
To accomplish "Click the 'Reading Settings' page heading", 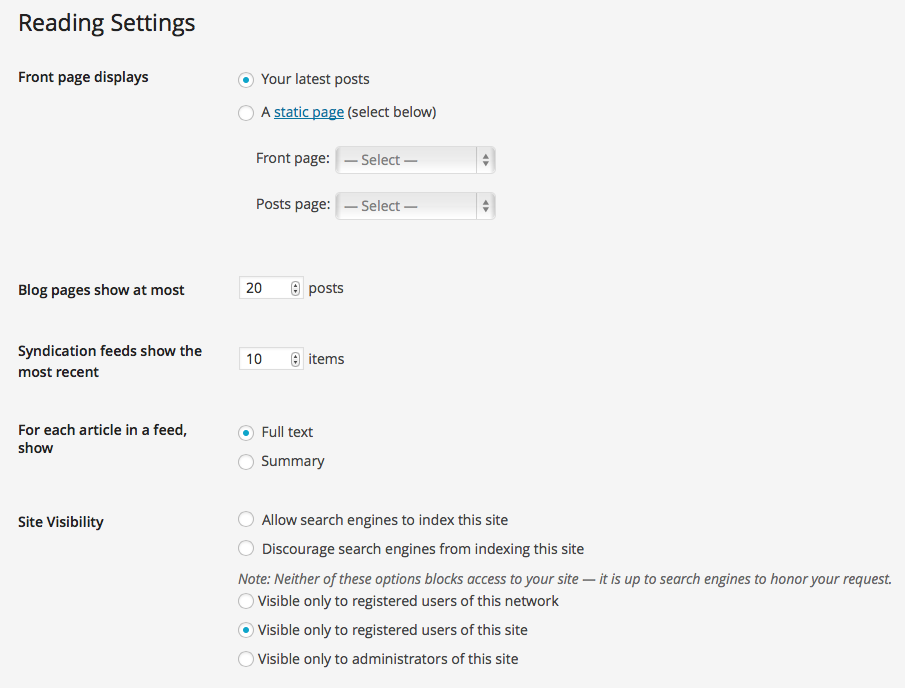I will point(107,23).
